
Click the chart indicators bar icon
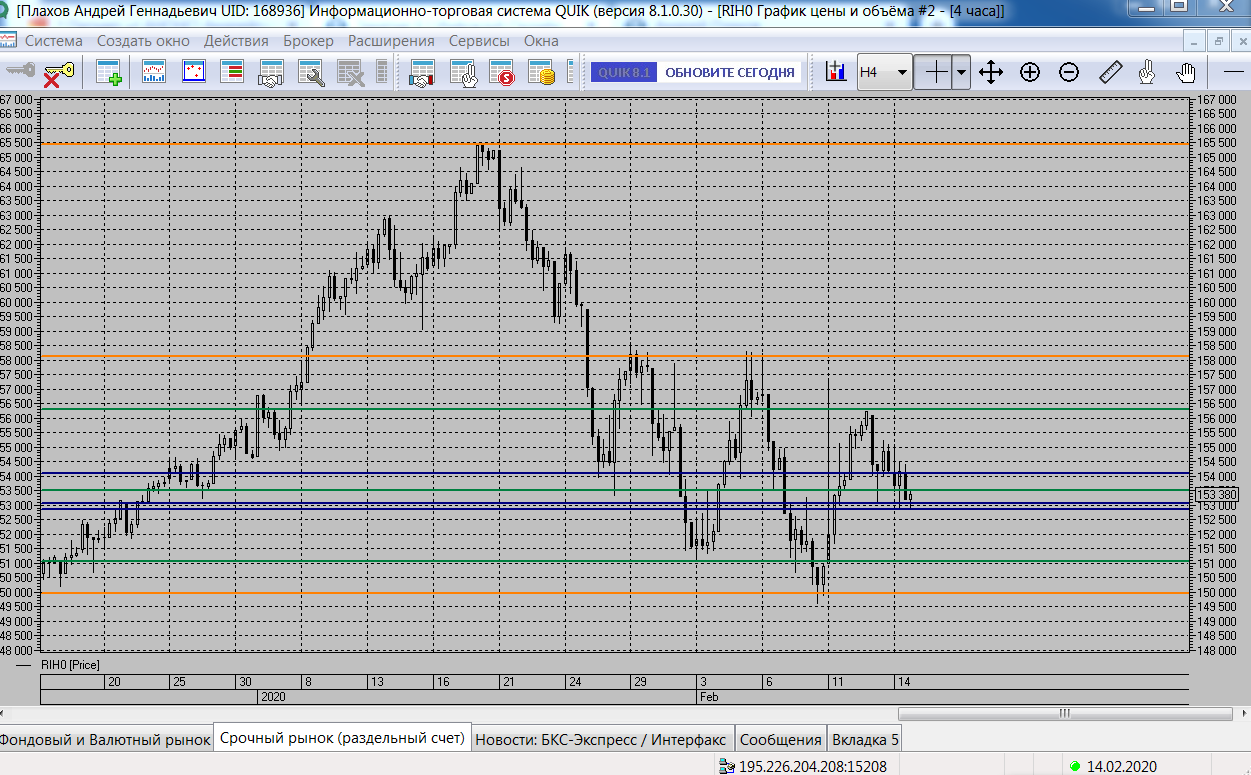pyautogui.click(x=835, y=72)
